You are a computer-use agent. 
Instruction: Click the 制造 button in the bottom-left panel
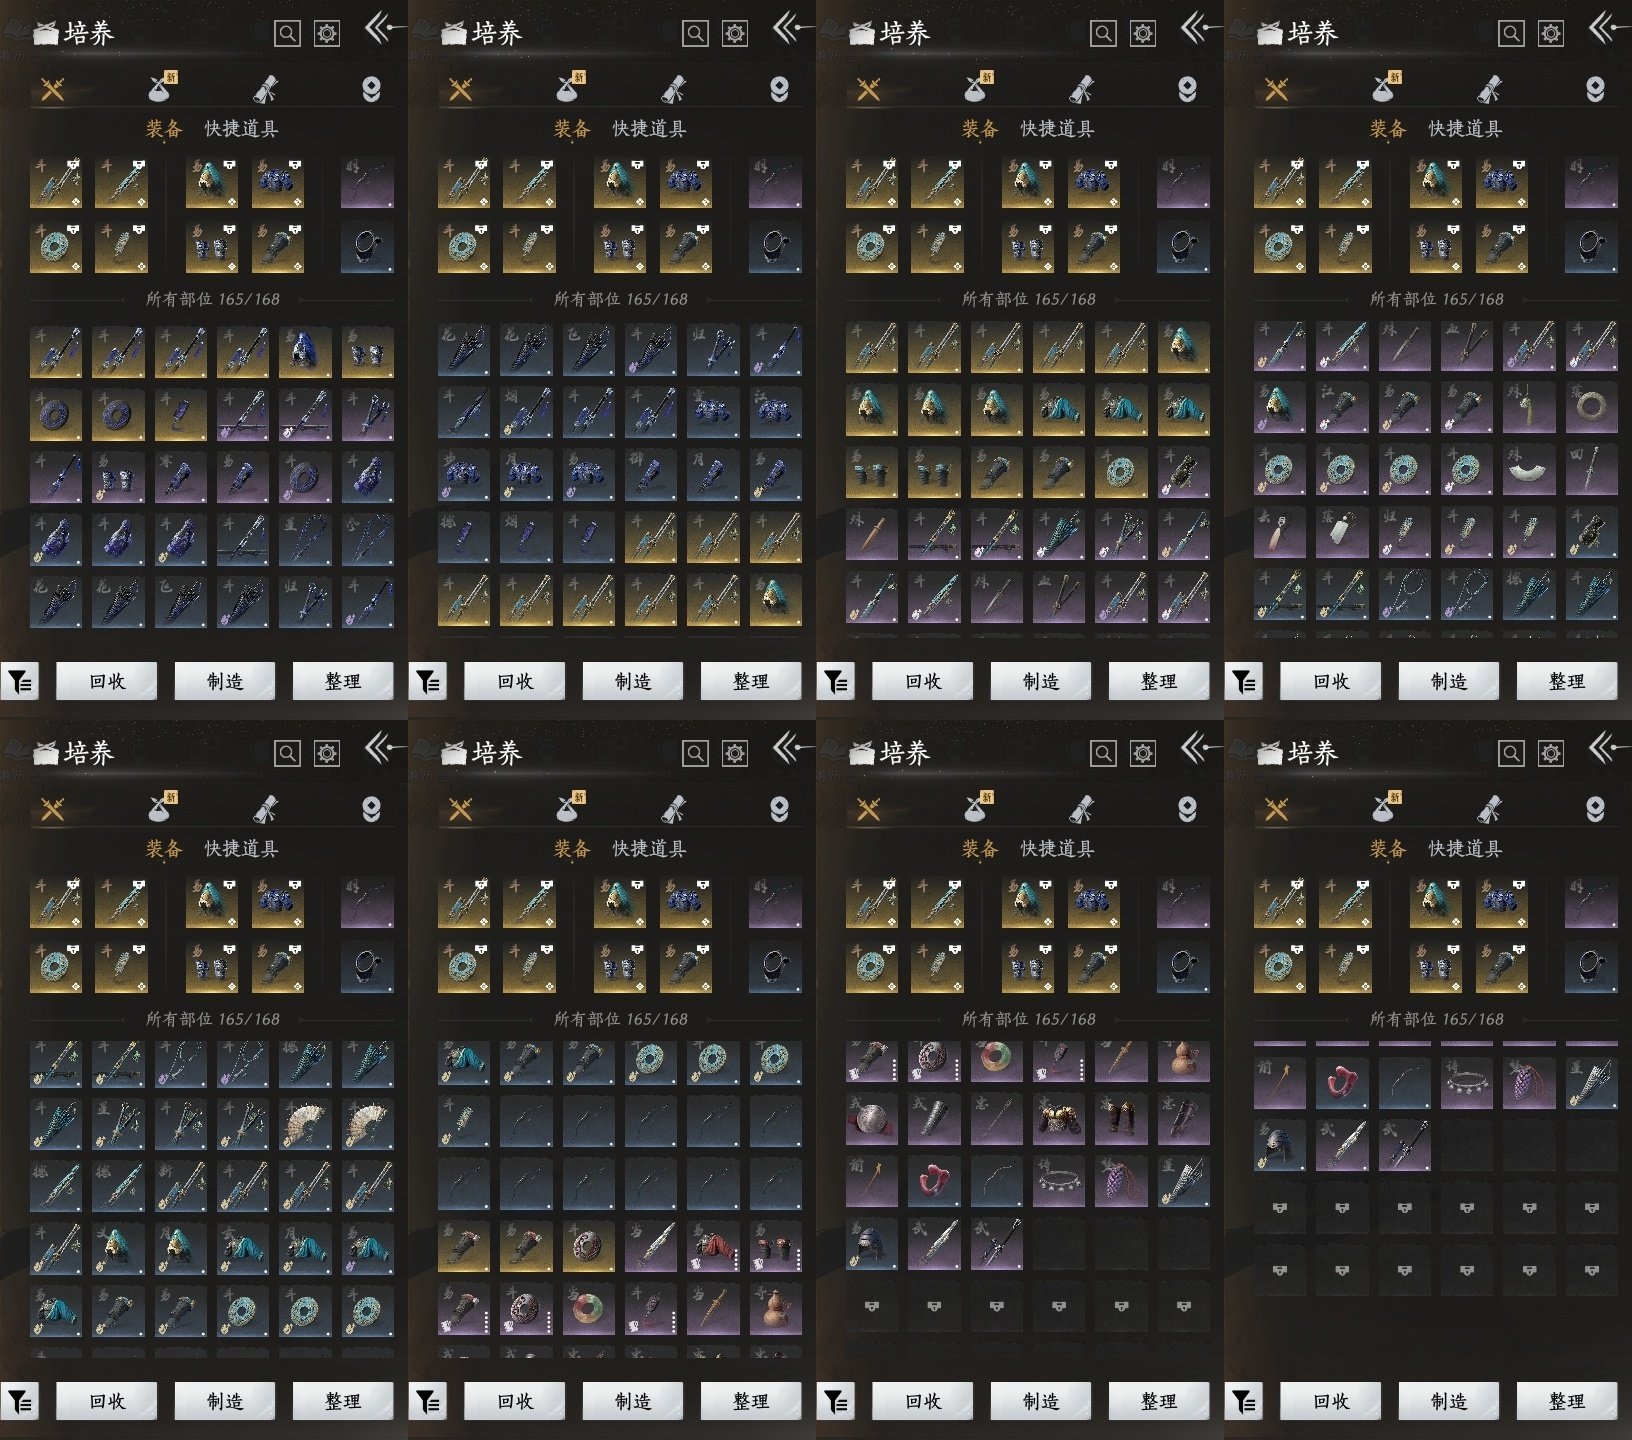(224, 1402)
